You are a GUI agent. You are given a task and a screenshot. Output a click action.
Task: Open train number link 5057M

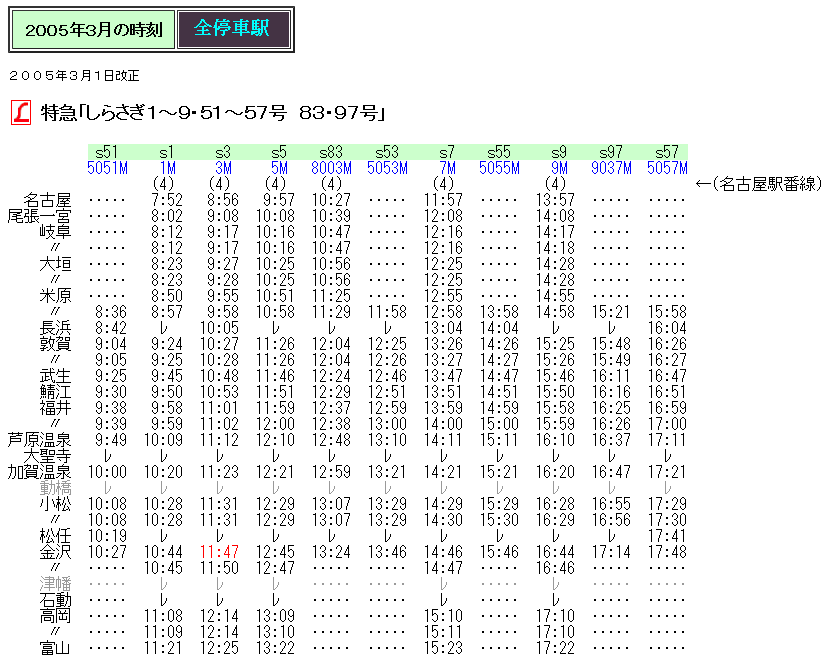(x=667, y=168)
